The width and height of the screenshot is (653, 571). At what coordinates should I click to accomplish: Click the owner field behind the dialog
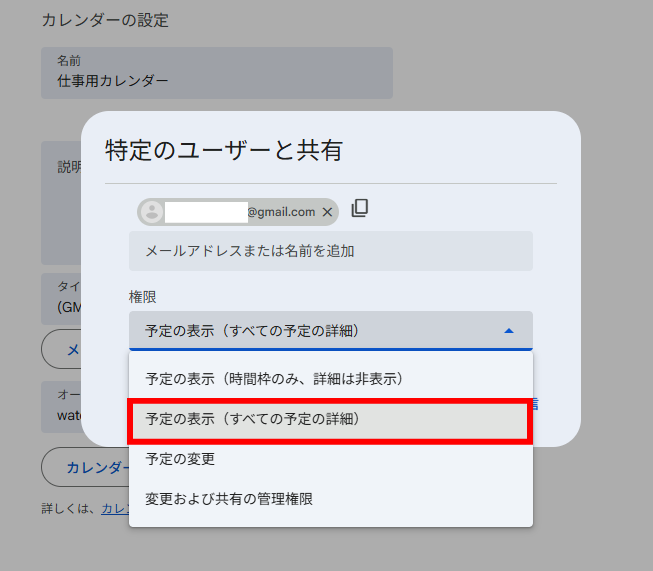click(x=60, y=405)
